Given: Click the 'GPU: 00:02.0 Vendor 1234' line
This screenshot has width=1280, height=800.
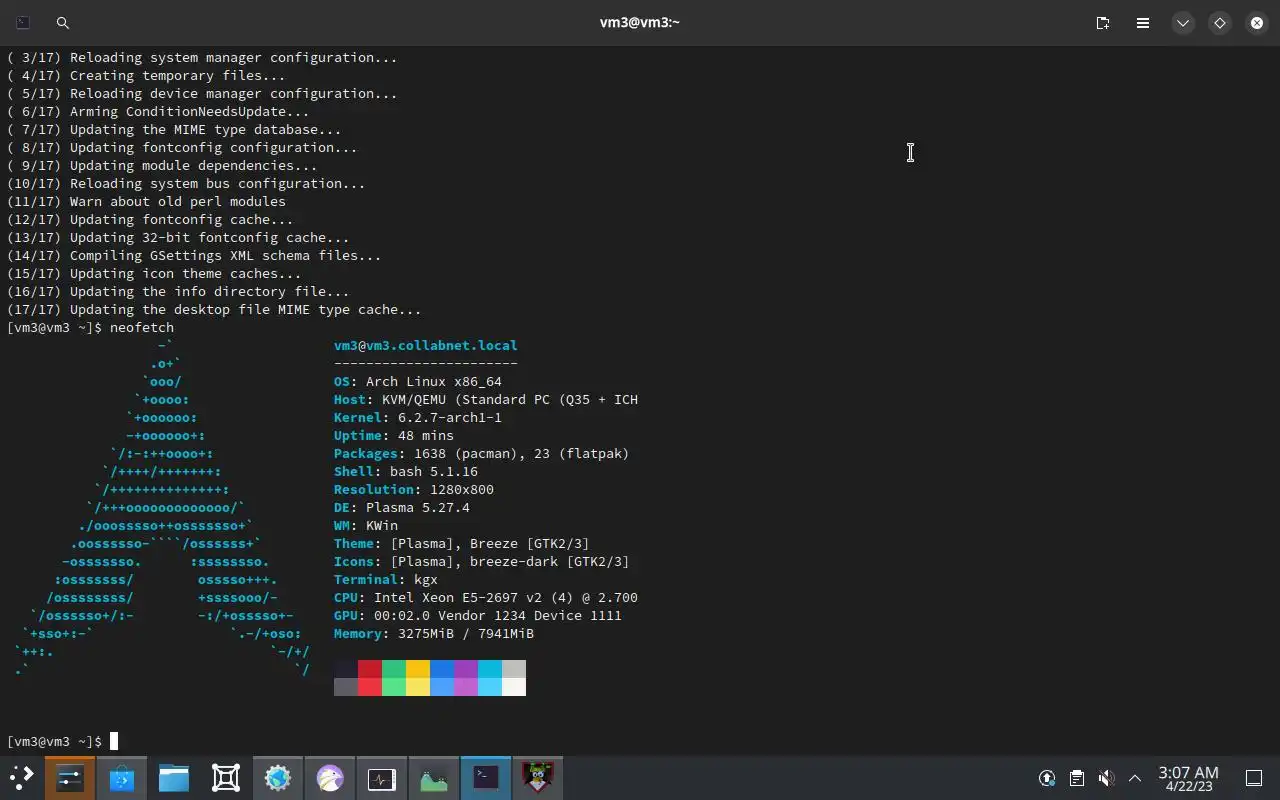Looking at the screenshot, I should pos(478,616).
